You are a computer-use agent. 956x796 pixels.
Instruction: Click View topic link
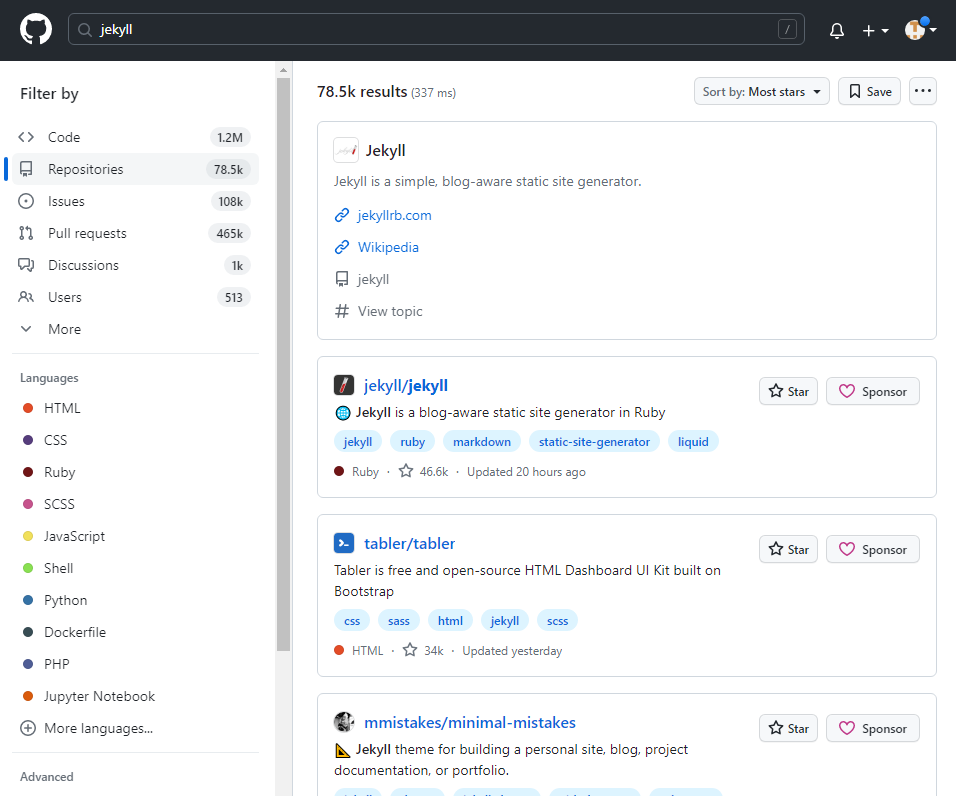click(390, 311)
